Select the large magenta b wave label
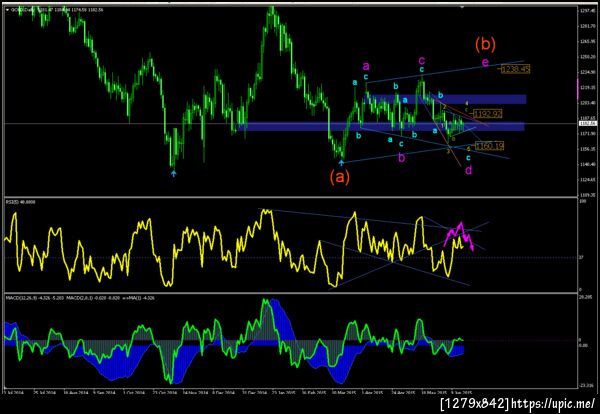Screen dimensions: 600x414 [401, 157]
